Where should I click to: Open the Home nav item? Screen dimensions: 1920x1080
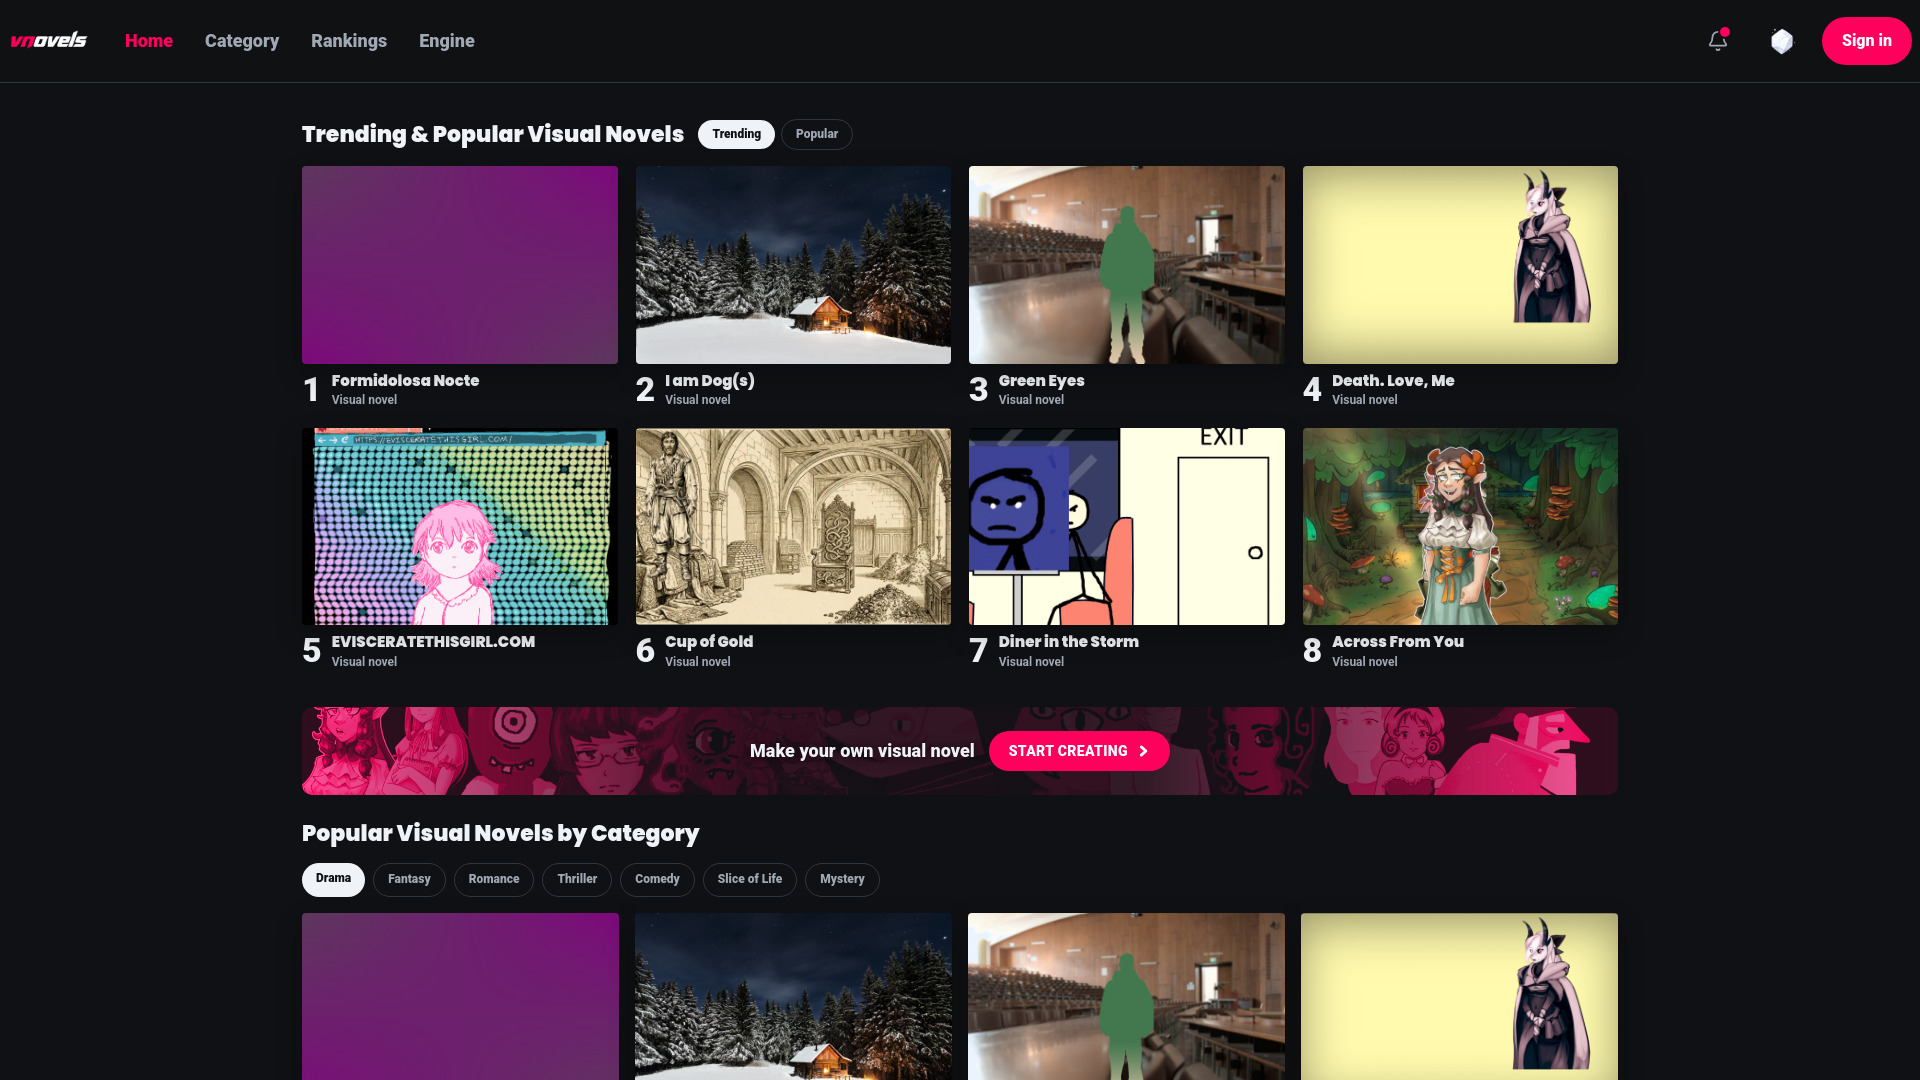click(149, 41)
